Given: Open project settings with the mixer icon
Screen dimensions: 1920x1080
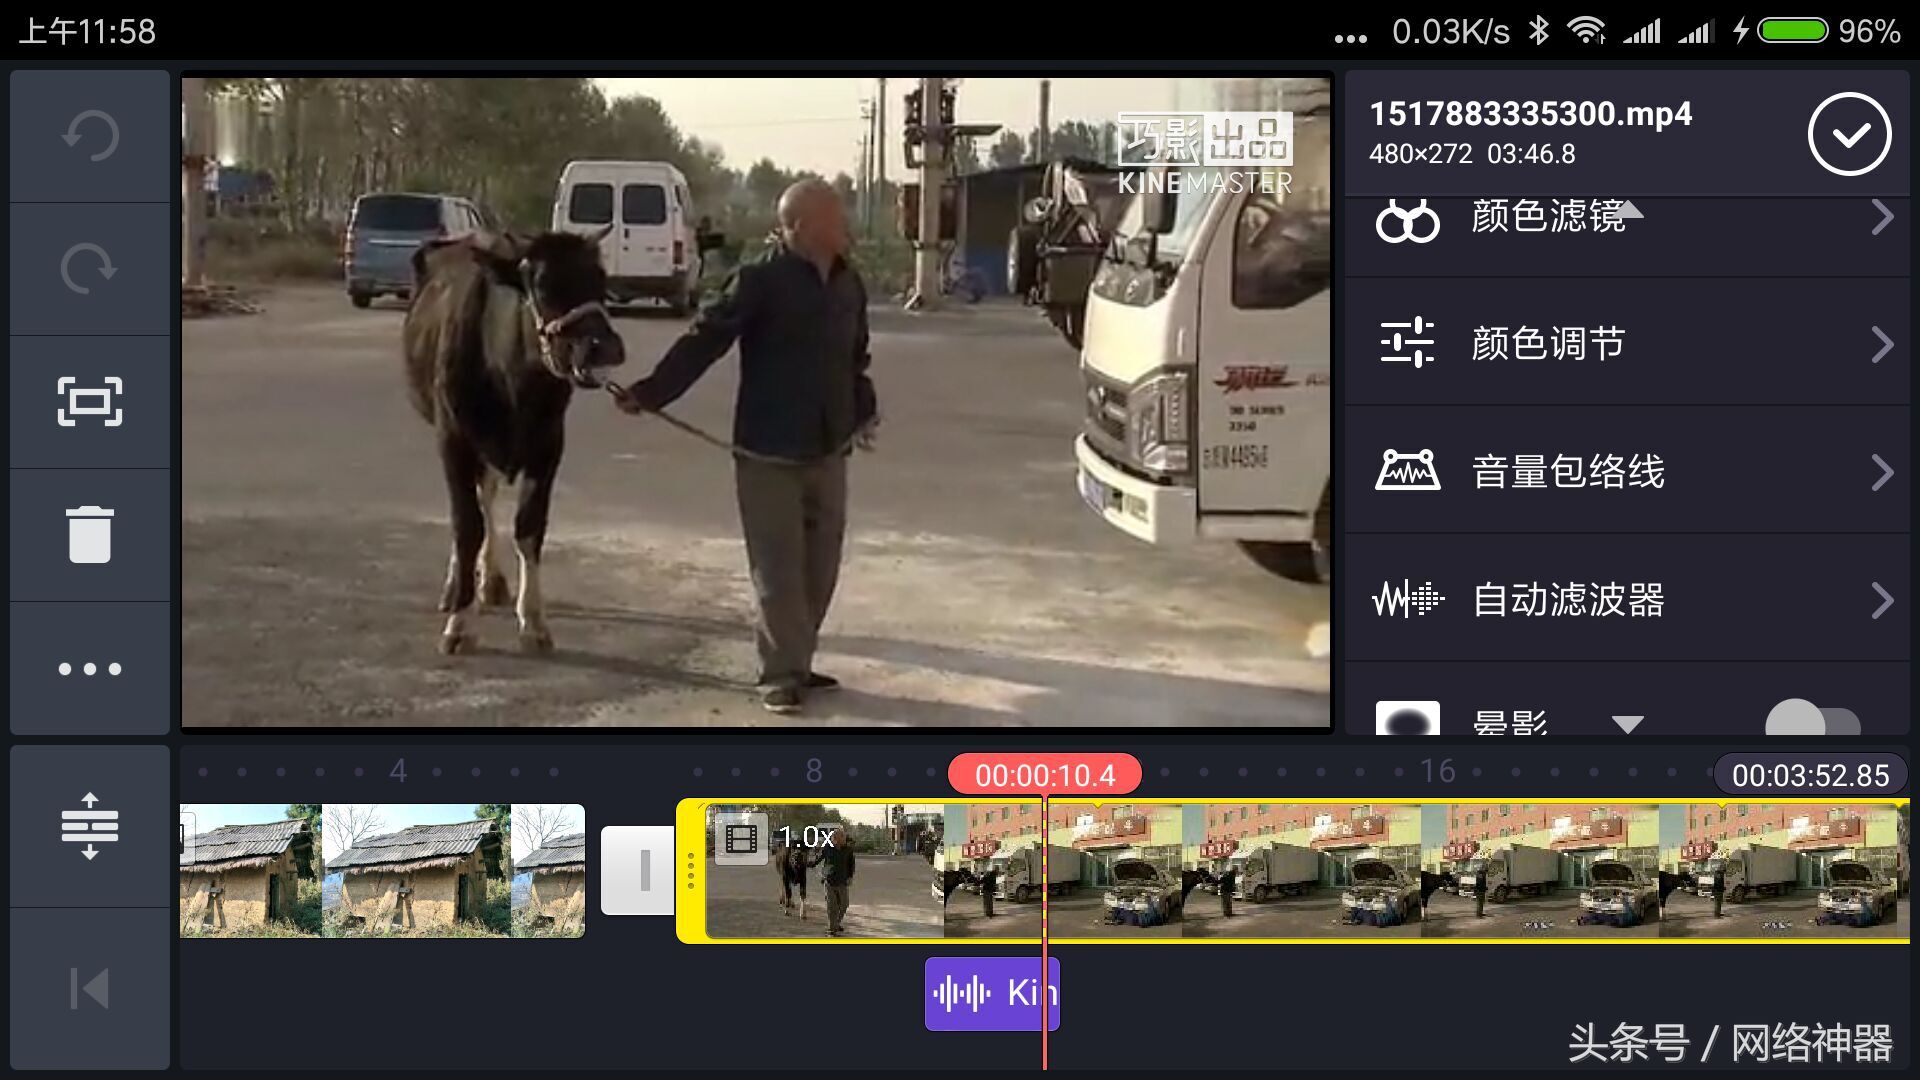Looking at the screenshot, I should click(x=89, y=826).
